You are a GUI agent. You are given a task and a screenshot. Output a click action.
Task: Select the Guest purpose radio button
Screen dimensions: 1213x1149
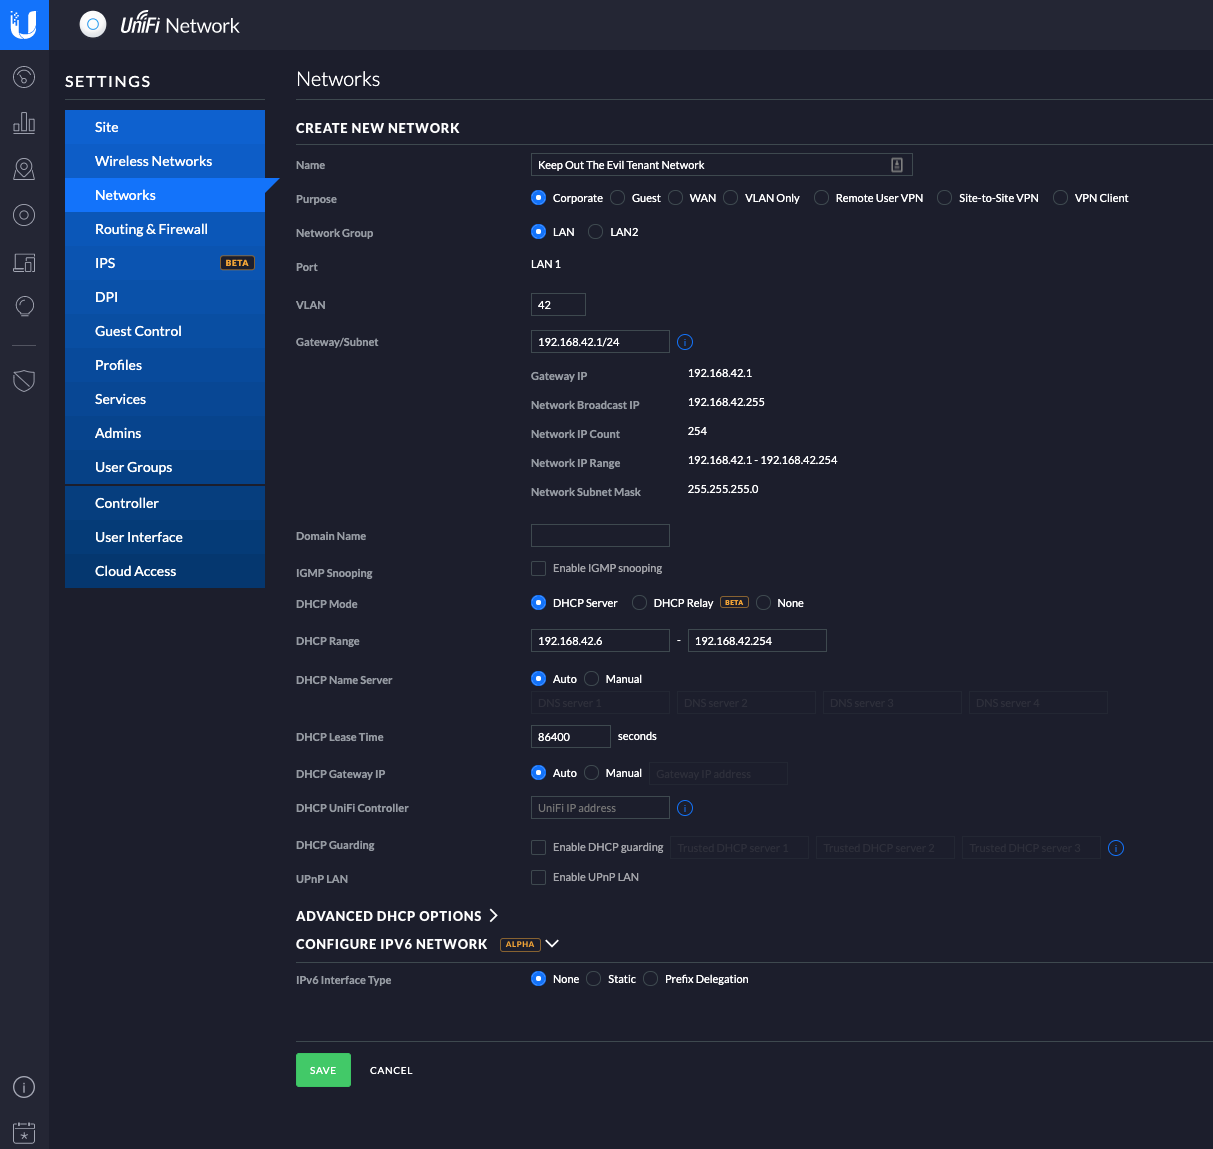(618, 198)
